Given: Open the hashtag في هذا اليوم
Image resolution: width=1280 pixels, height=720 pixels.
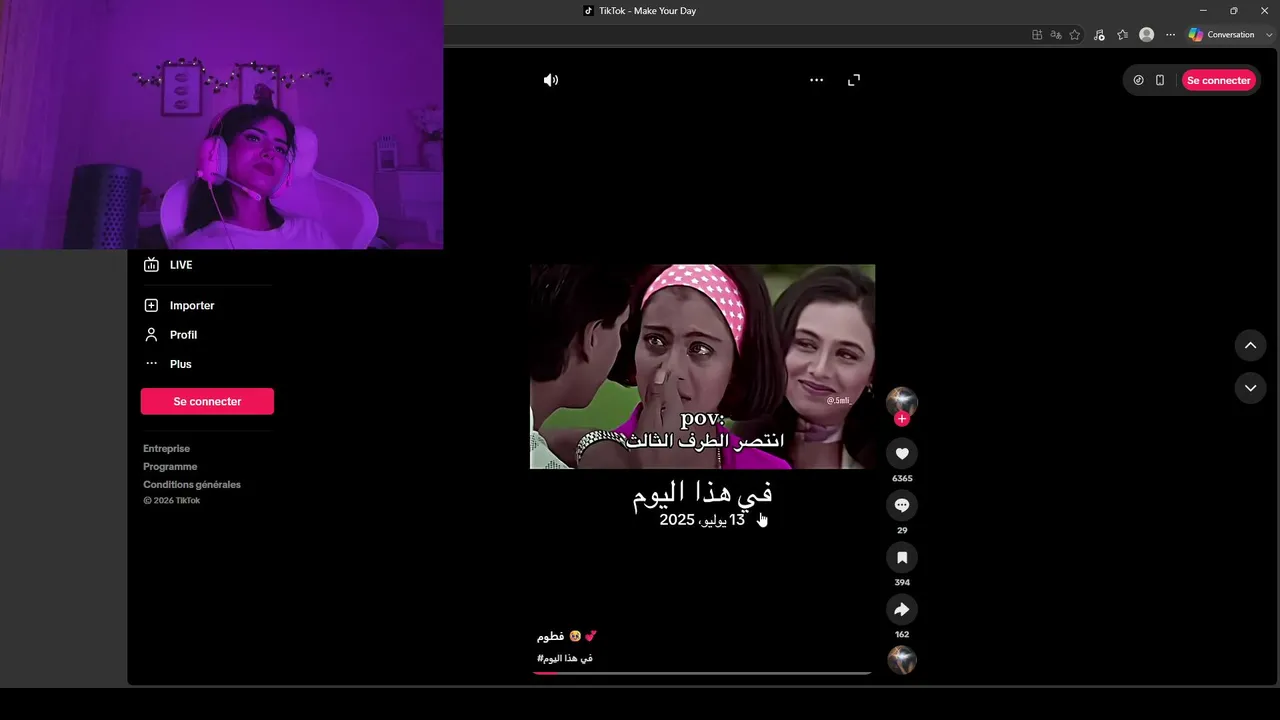Looking at the screenshot, I should 565,658.
